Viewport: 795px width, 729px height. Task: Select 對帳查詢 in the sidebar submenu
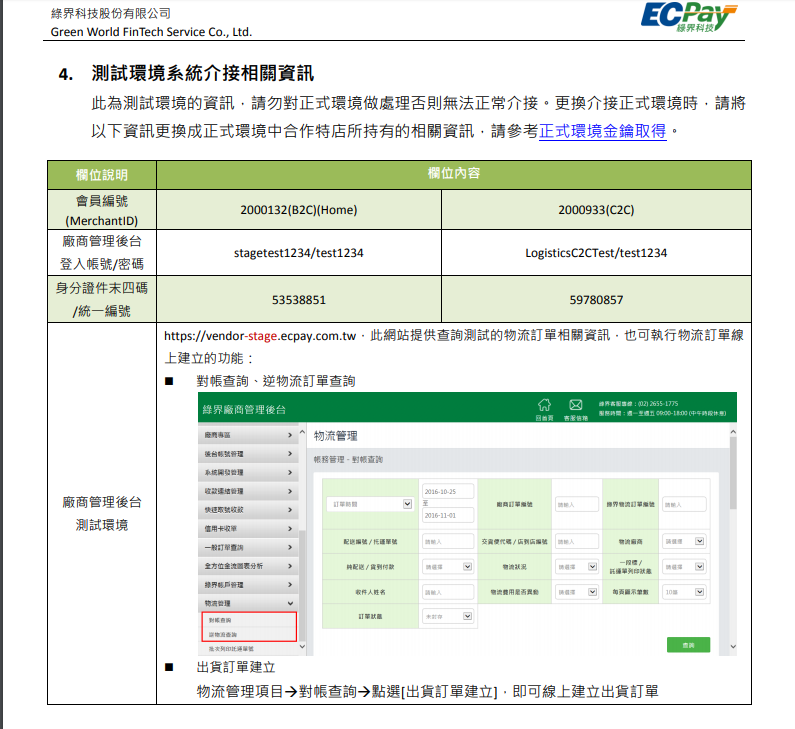tap(220, 621)
